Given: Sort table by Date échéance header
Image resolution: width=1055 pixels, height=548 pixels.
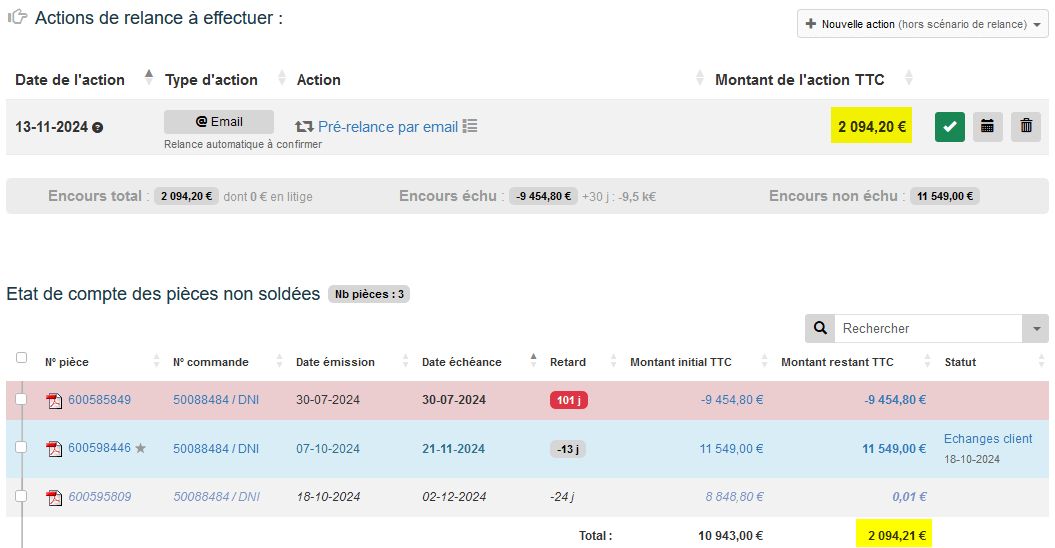Looking at the screenshot, I should point(461,362).
